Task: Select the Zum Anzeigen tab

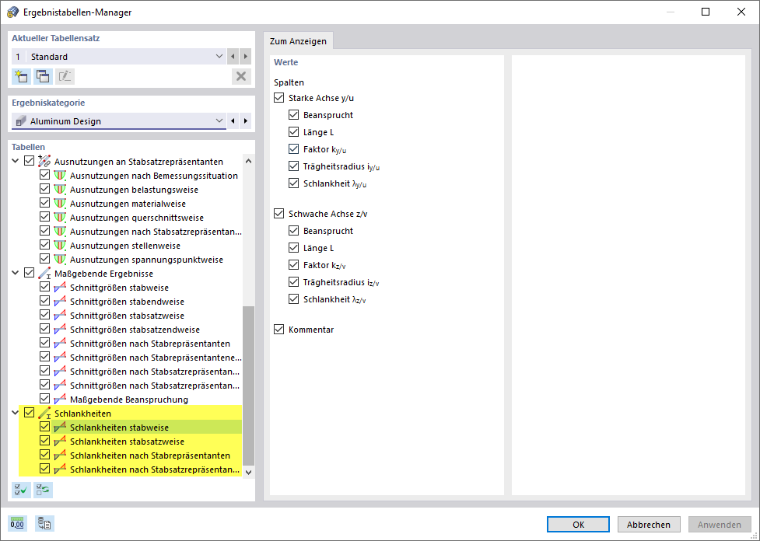Action: click(x=298, y=41)
